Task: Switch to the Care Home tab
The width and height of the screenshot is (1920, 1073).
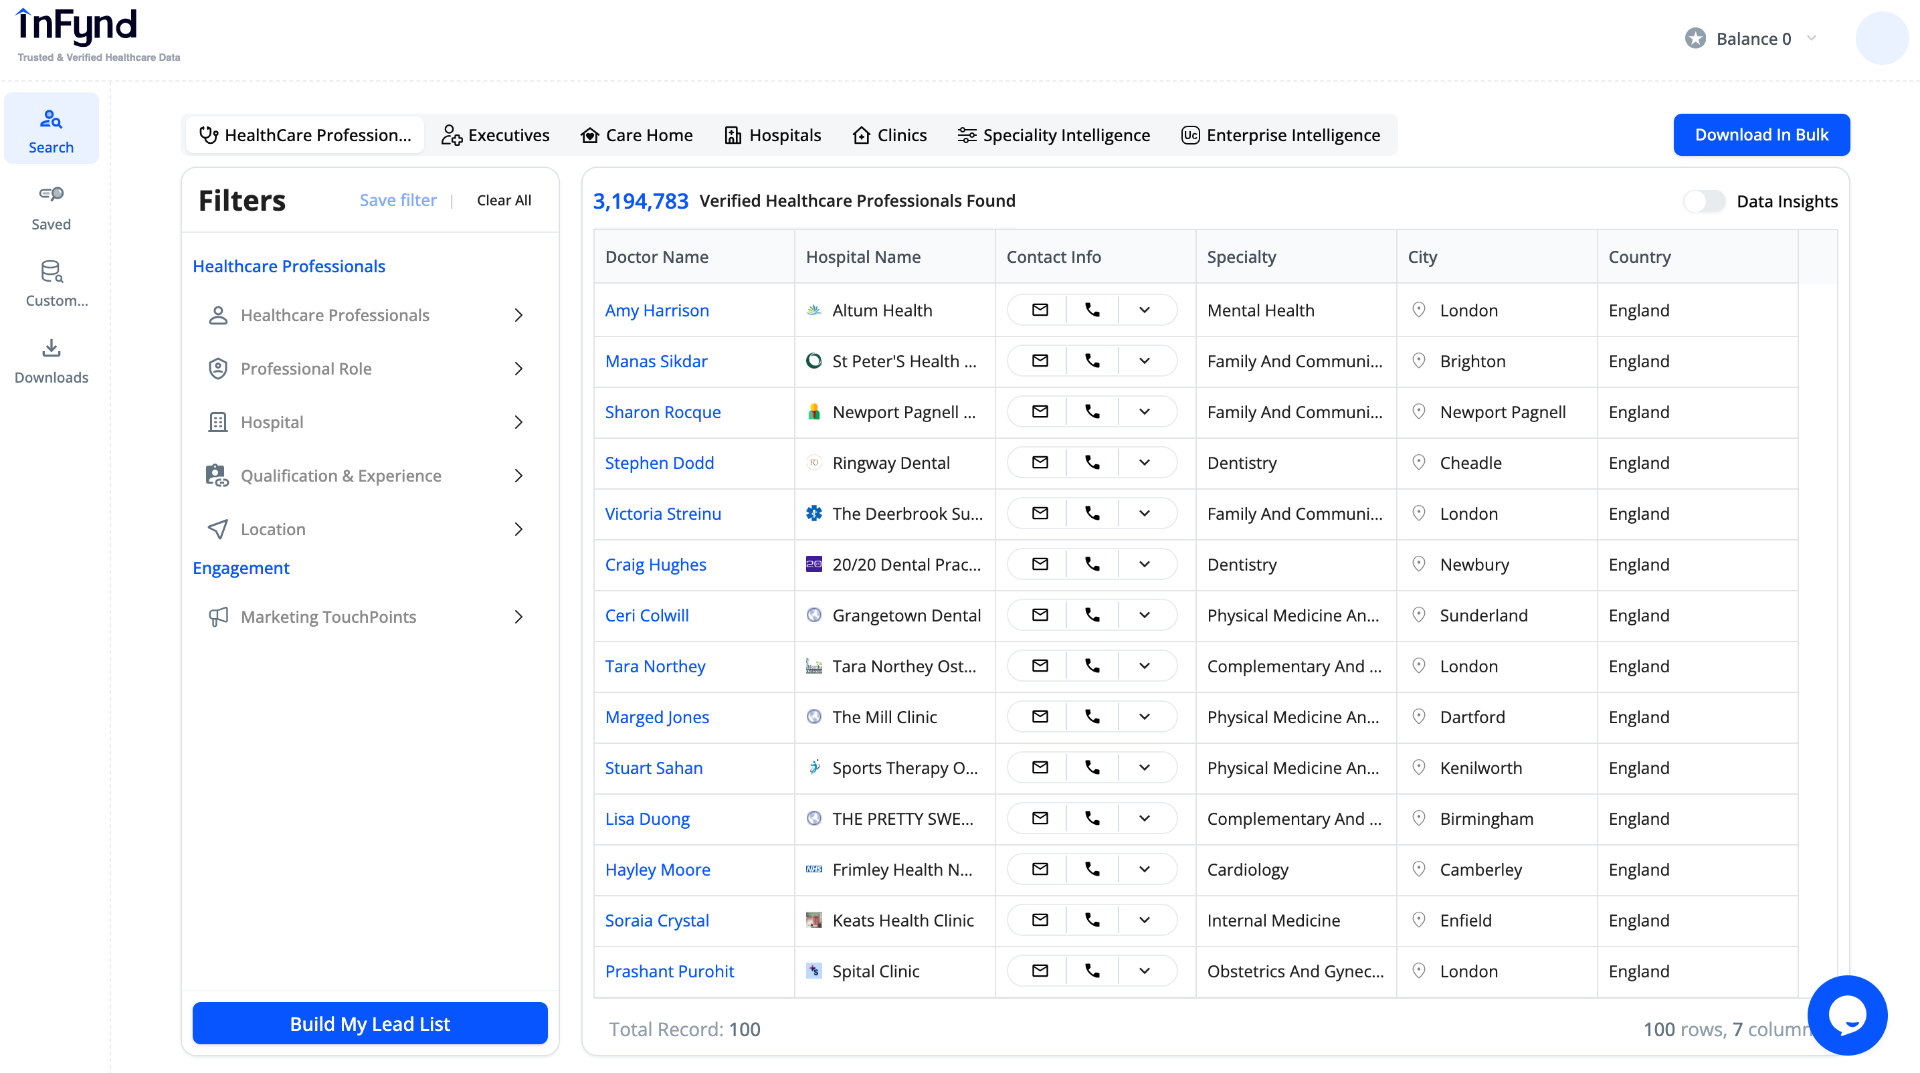Action: [637, 135]
